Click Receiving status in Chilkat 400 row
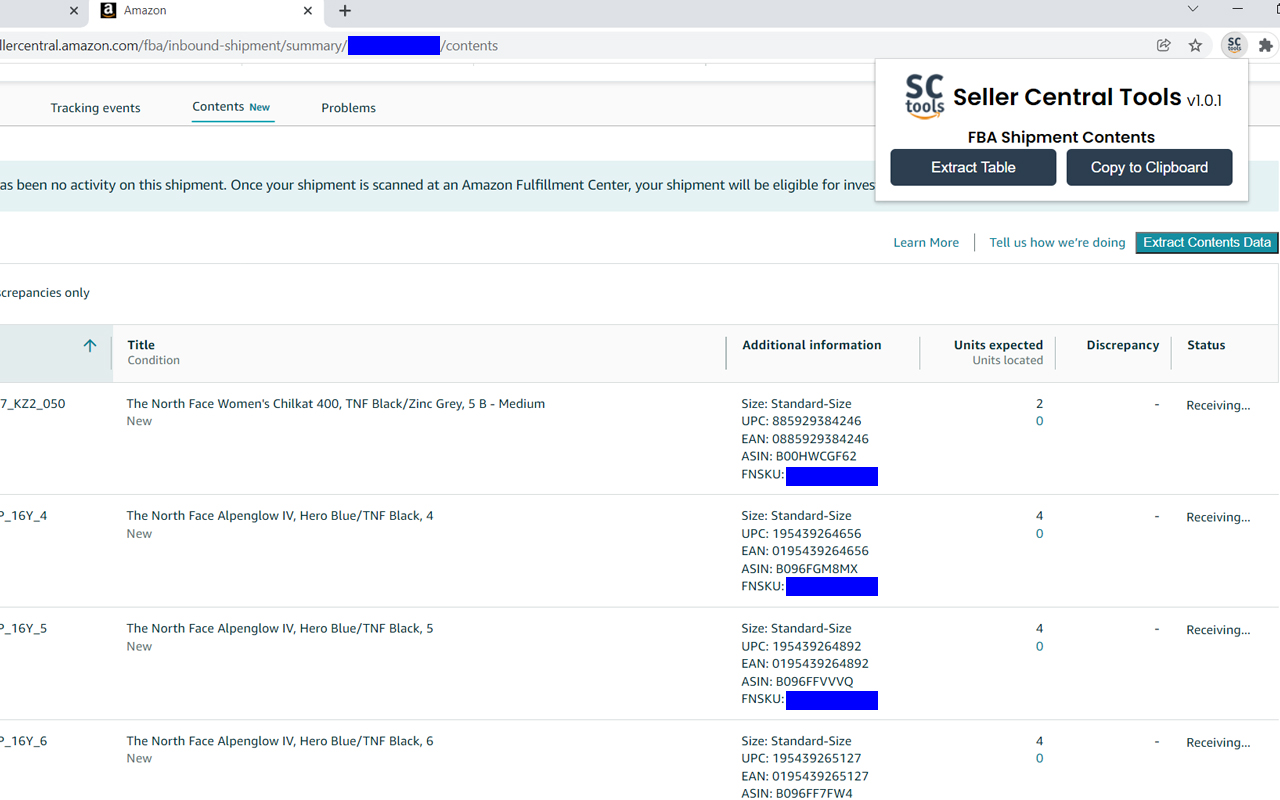 point(1218,405)
